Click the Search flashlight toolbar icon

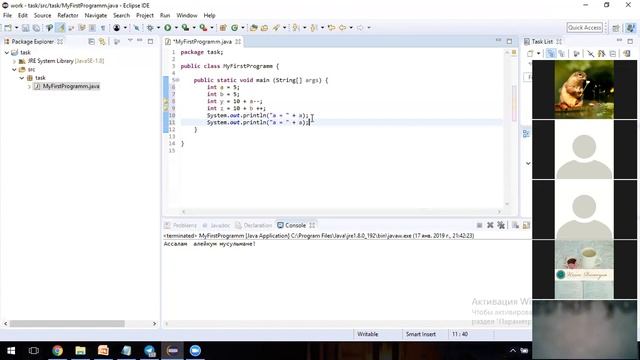[276, 28]
